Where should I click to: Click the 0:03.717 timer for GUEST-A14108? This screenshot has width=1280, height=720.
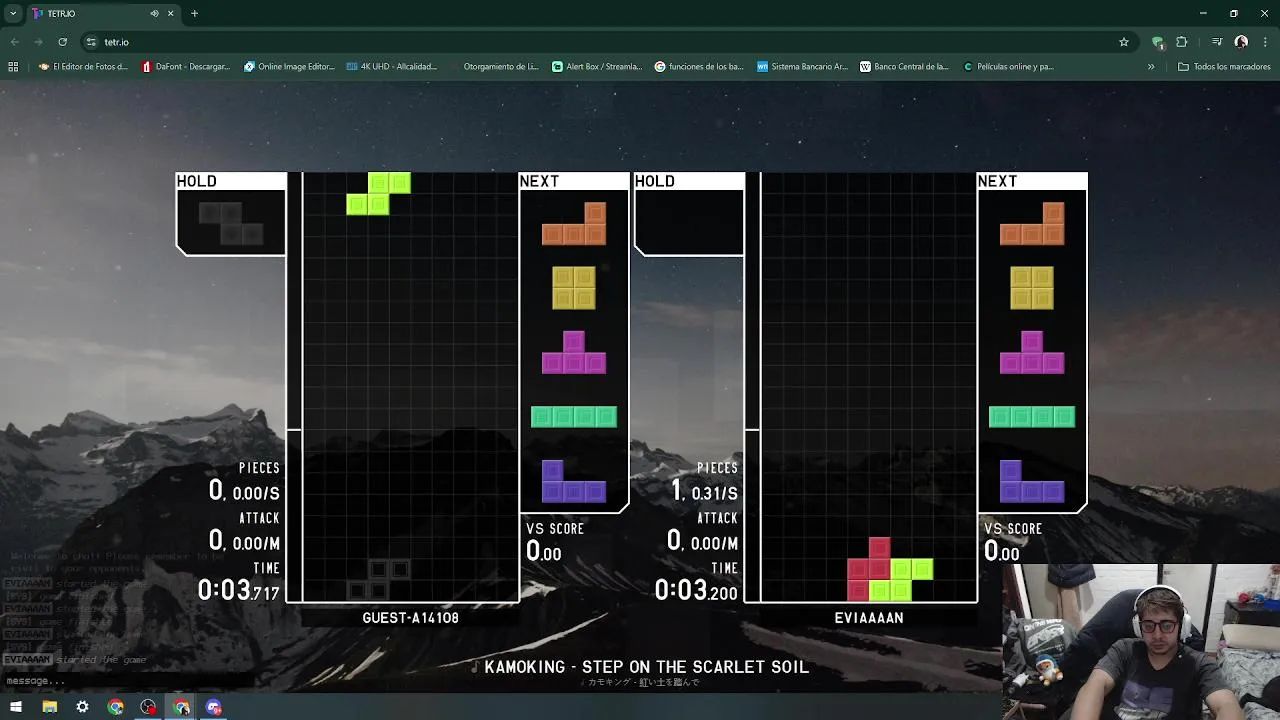[x=238, y=590]
